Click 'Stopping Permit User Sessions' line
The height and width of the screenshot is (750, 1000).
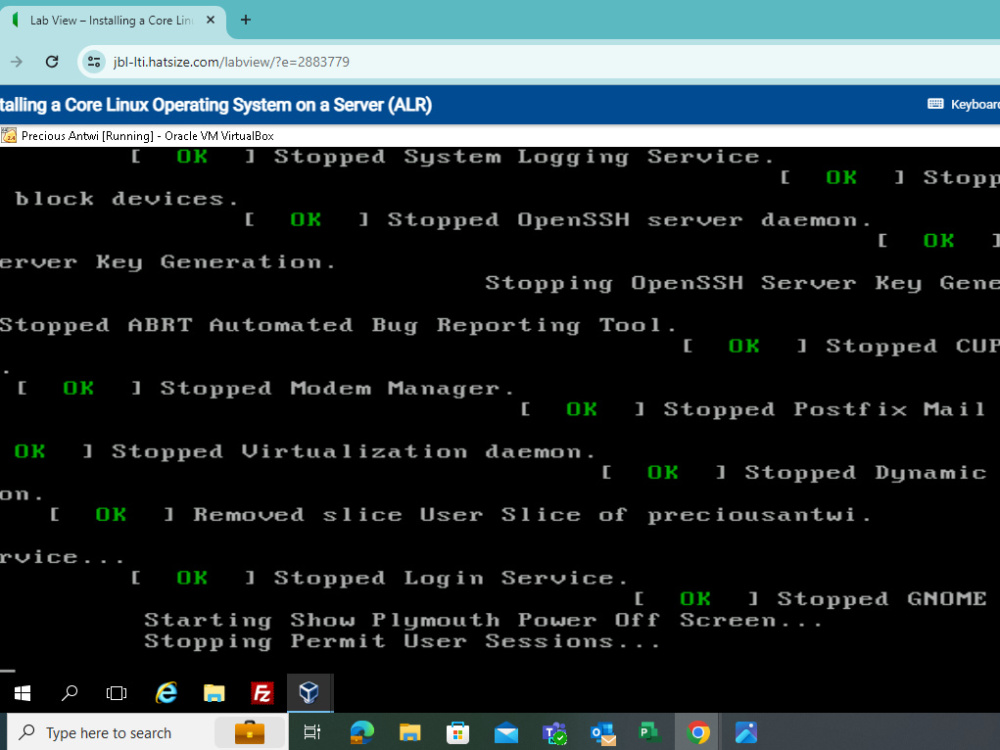(402, 641)
